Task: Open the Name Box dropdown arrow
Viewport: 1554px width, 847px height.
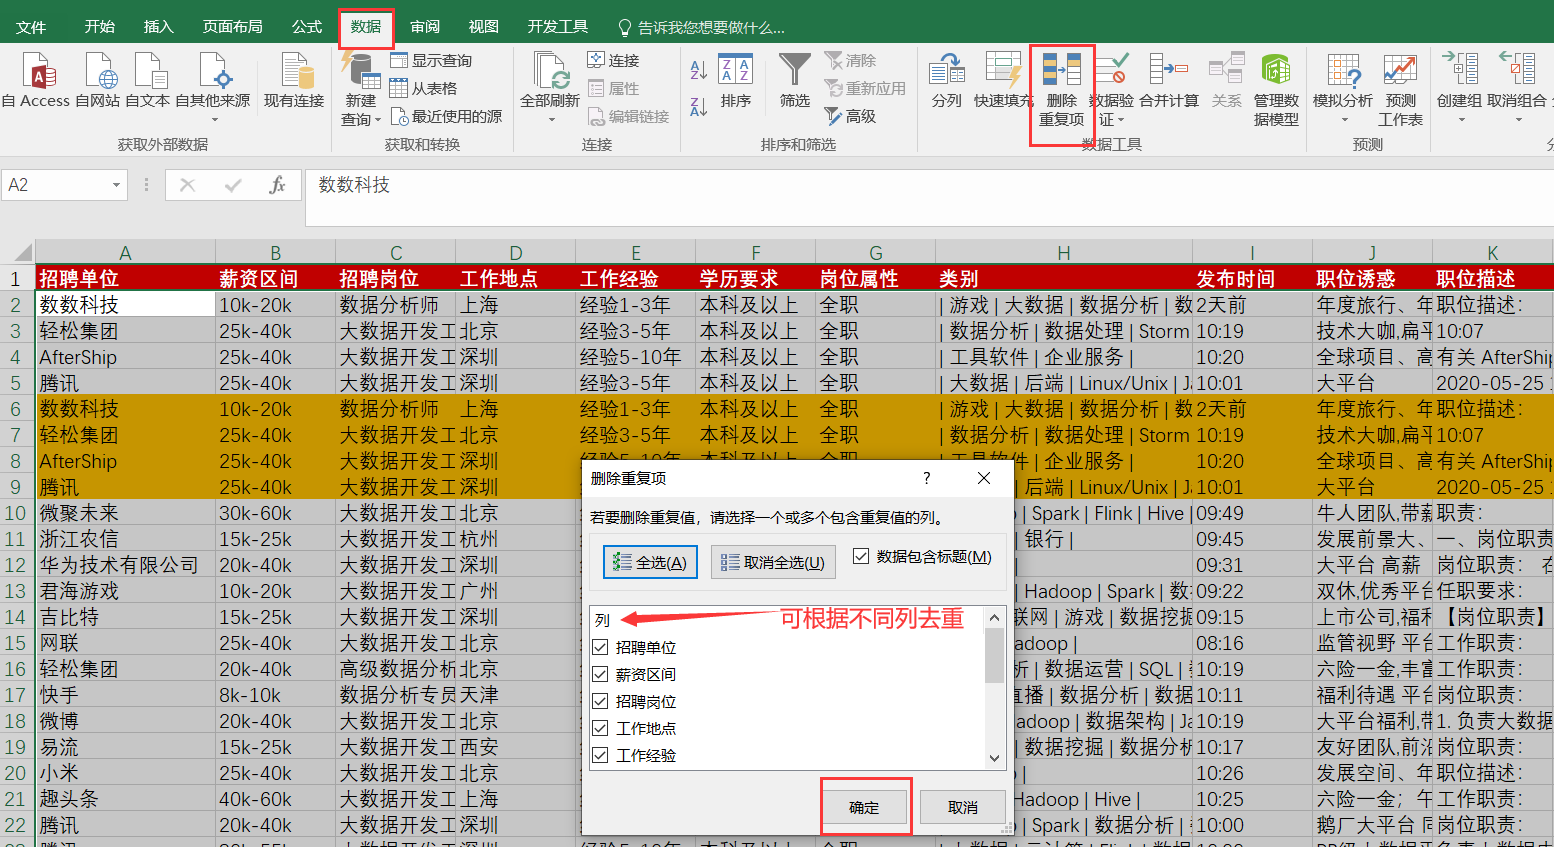Action: pos(116,185)
